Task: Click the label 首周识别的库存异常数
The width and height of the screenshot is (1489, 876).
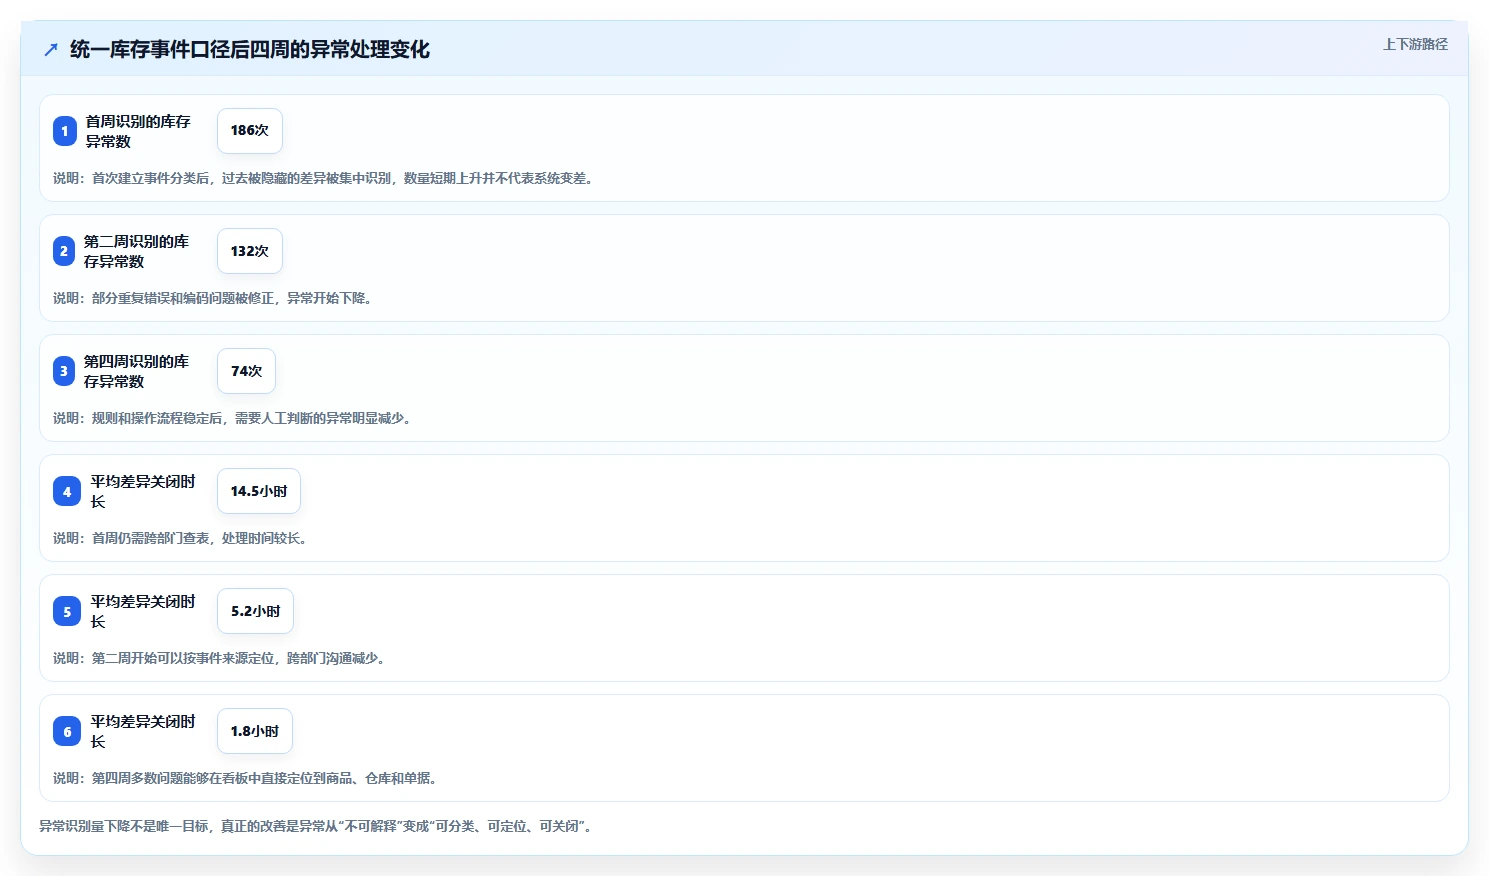Action: (x=138, y=131)
